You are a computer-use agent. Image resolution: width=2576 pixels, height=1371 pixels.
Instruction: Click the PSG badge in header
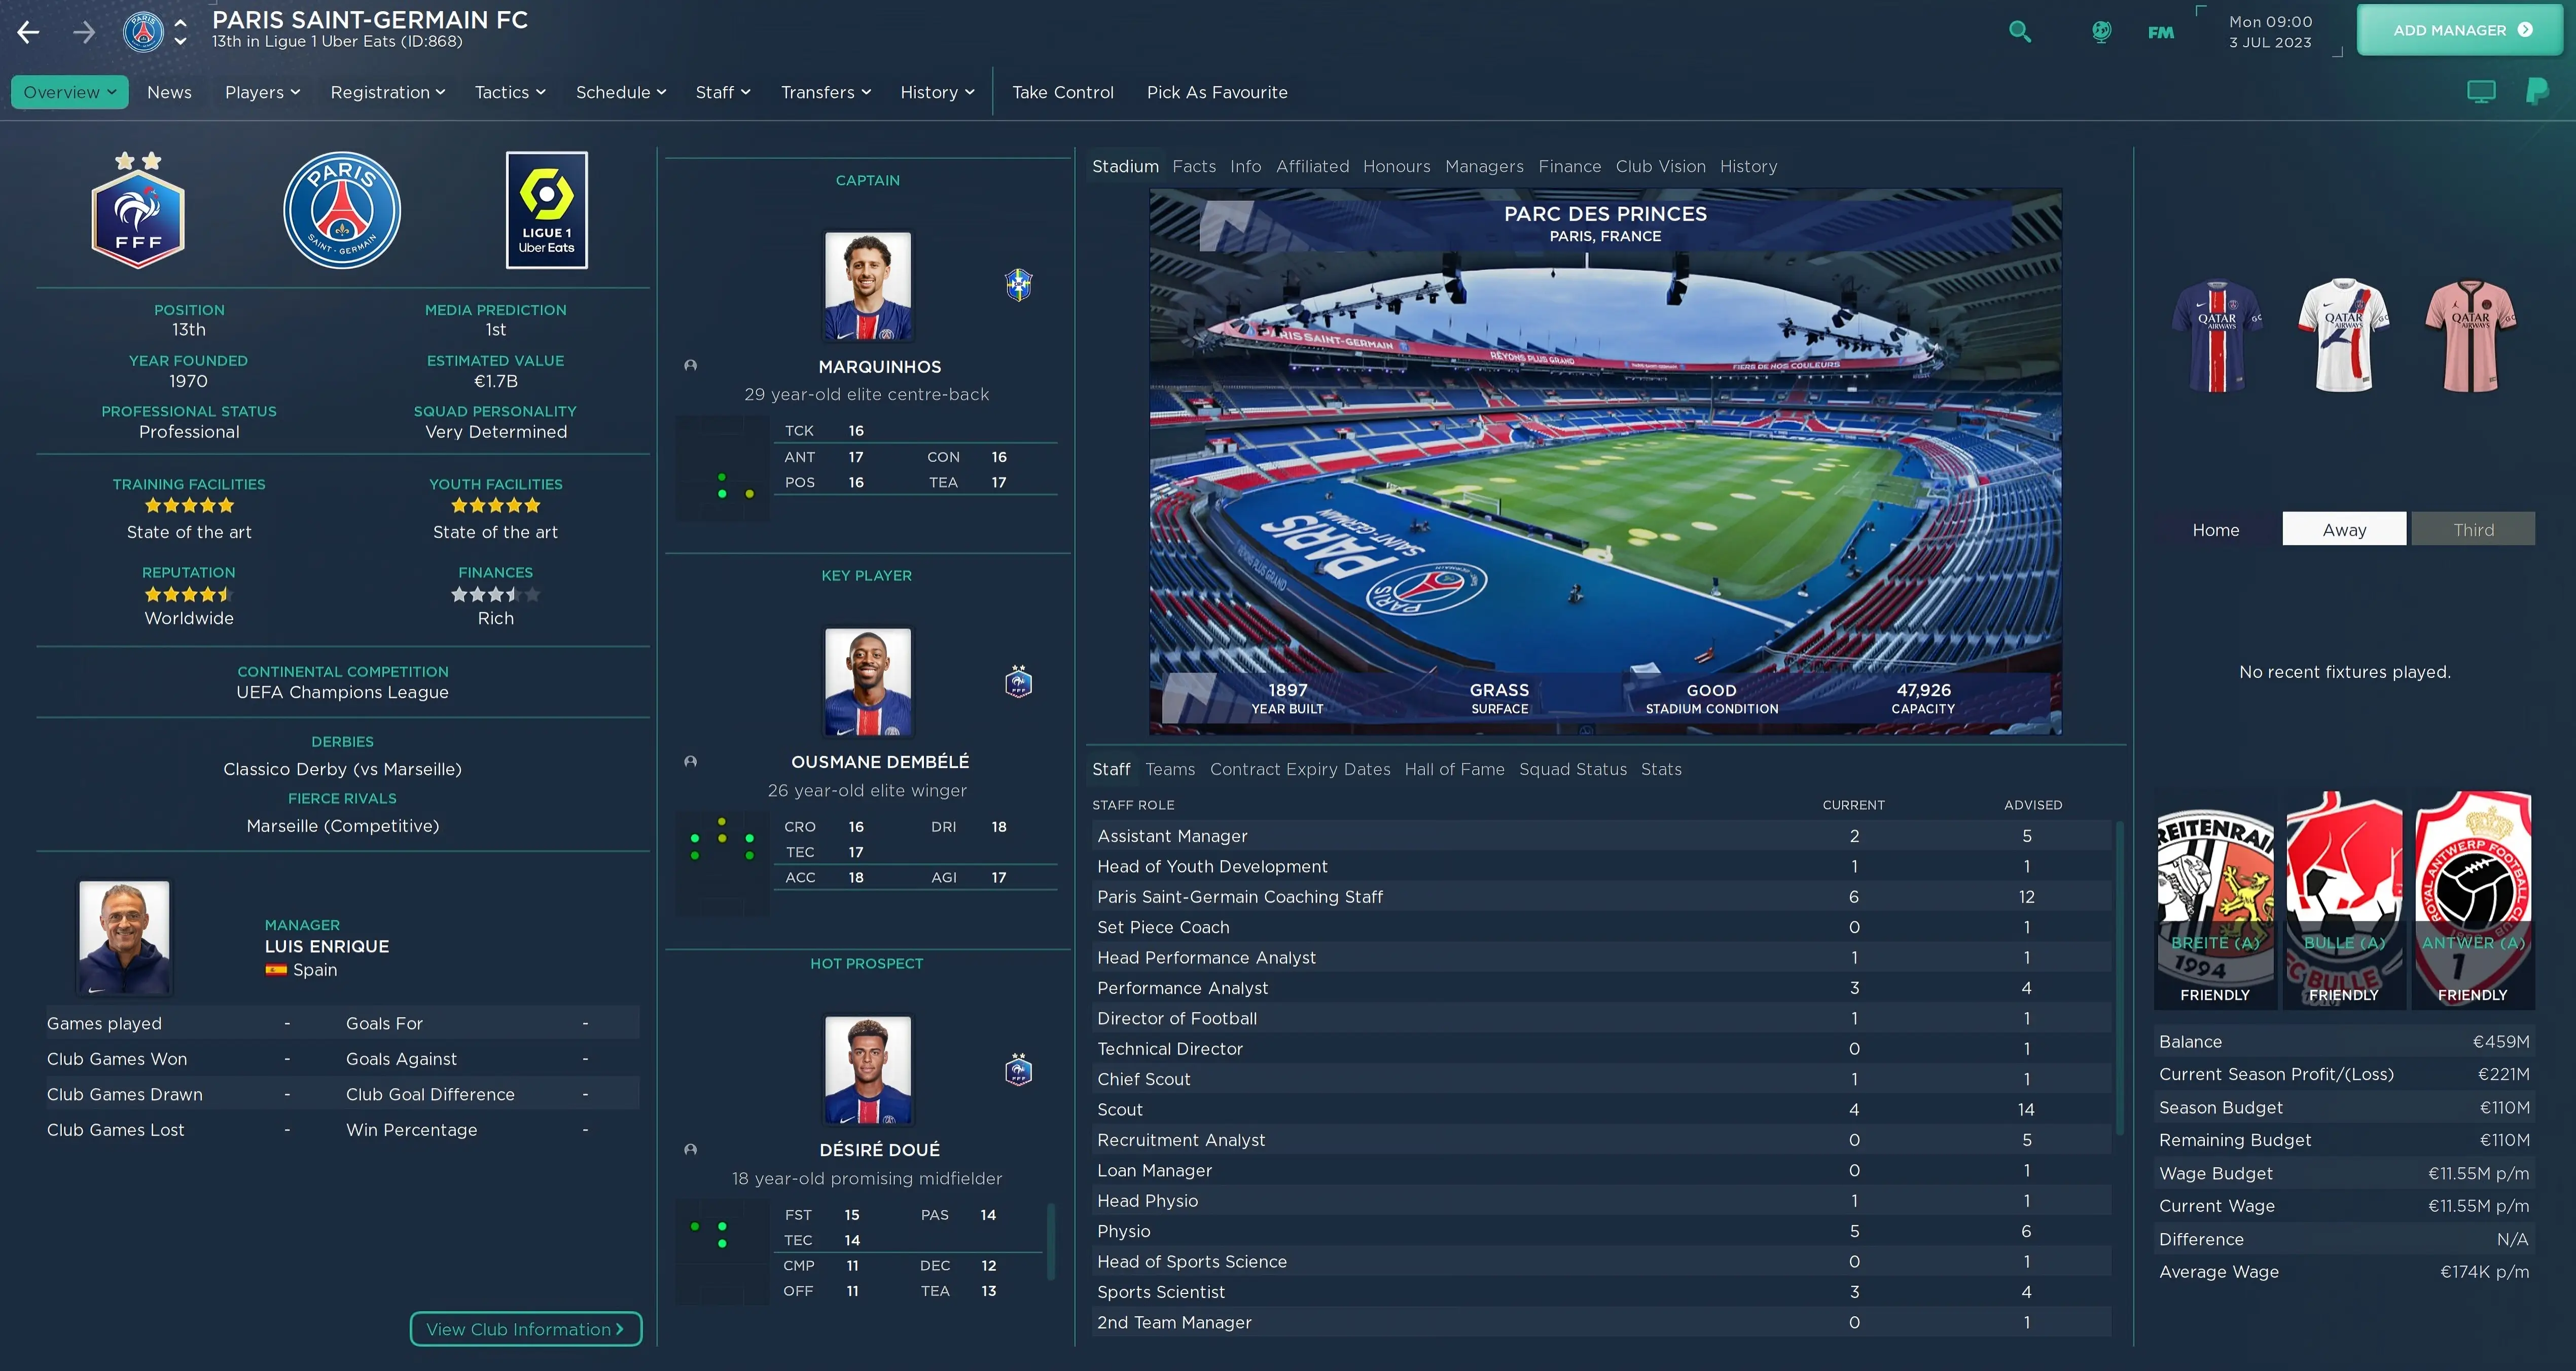pos(143,31)
